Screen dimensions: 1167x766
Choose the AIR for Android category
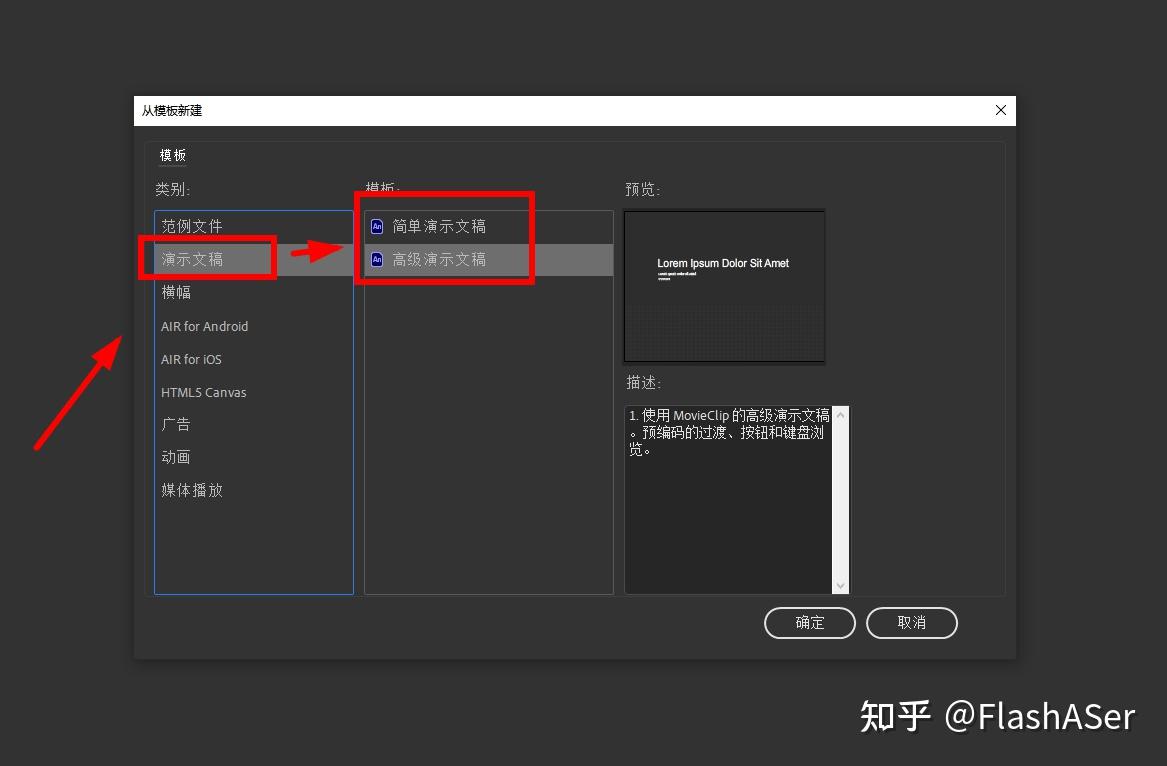[205, 326]
